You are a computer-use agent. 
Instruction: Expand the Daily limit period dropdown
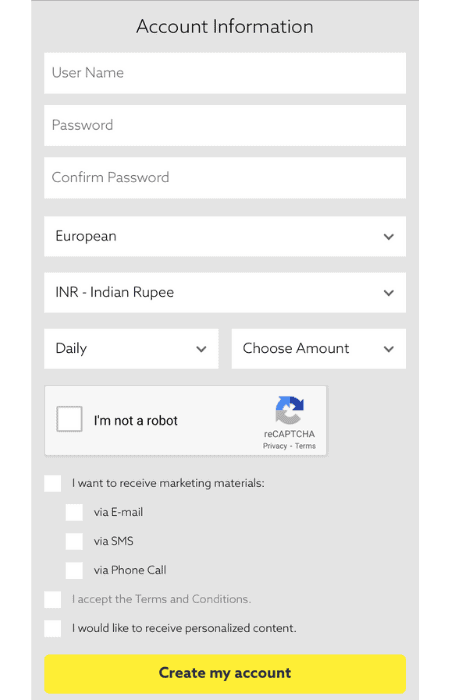tap(131, 349)
